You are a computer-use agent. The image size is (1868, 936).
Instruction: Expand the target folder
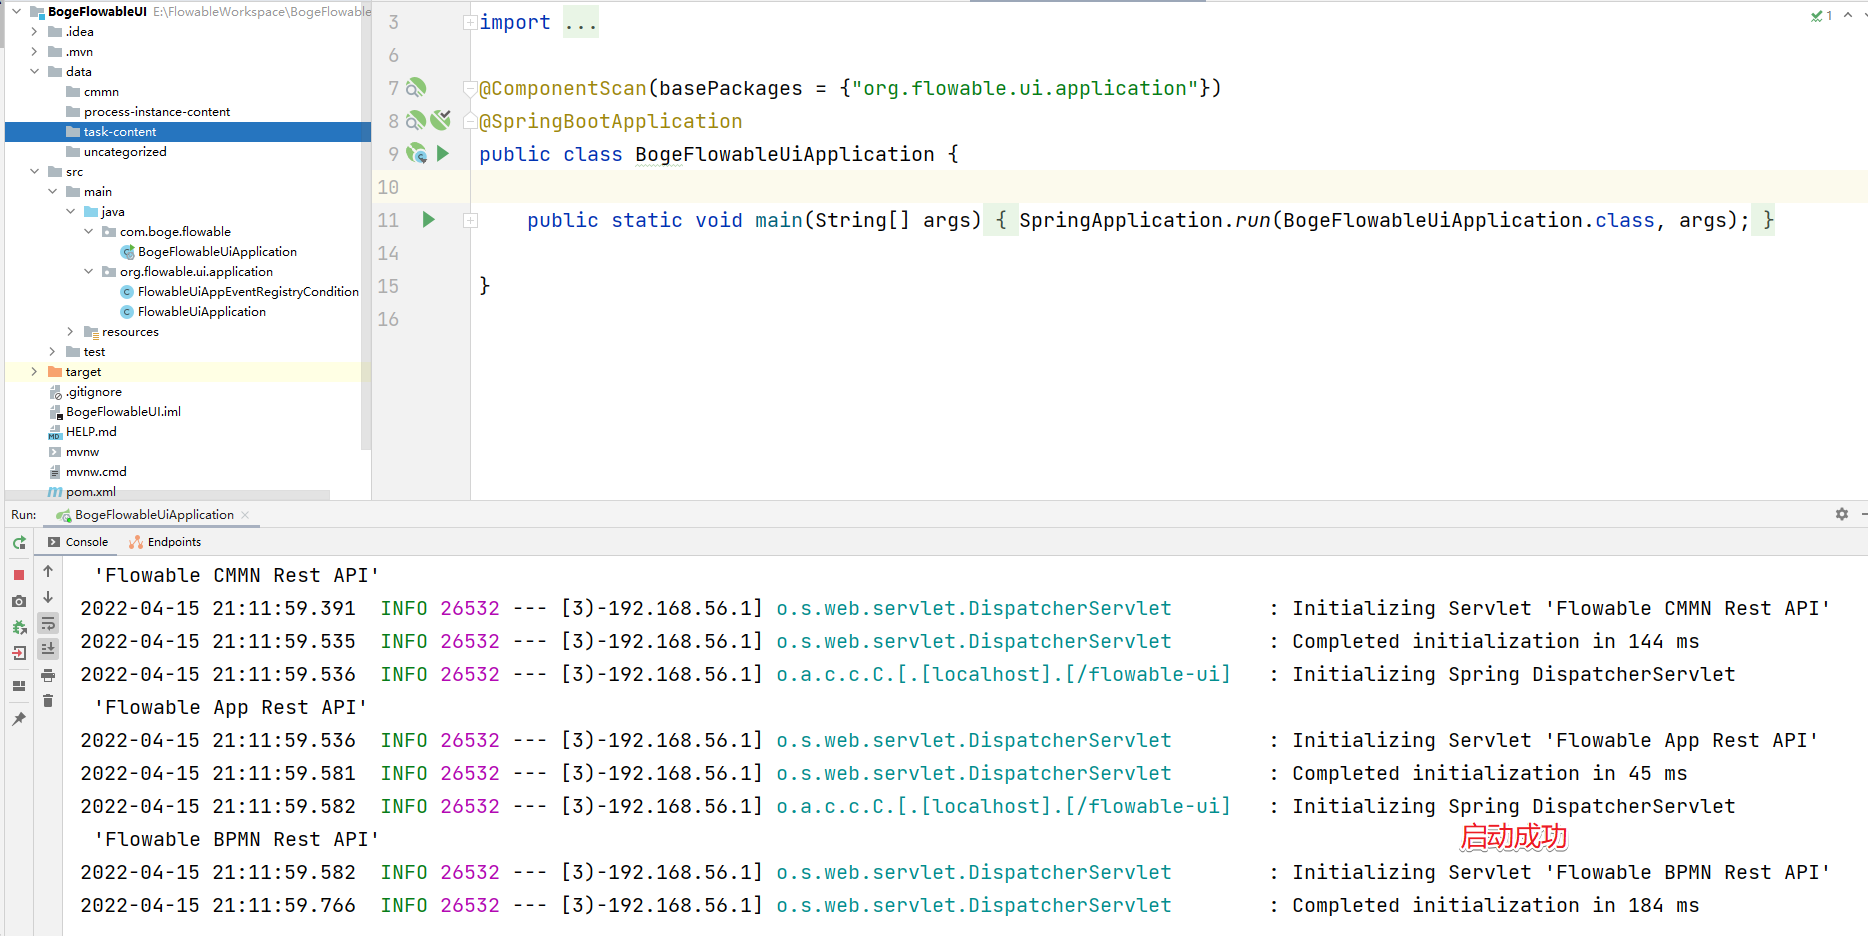tap(34, 372)
